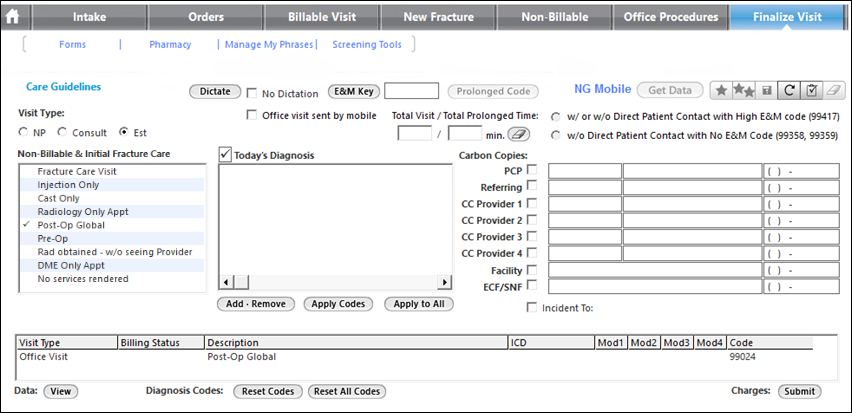
Task: Click the circular refresh arrow icon
Action: [788, 91]
